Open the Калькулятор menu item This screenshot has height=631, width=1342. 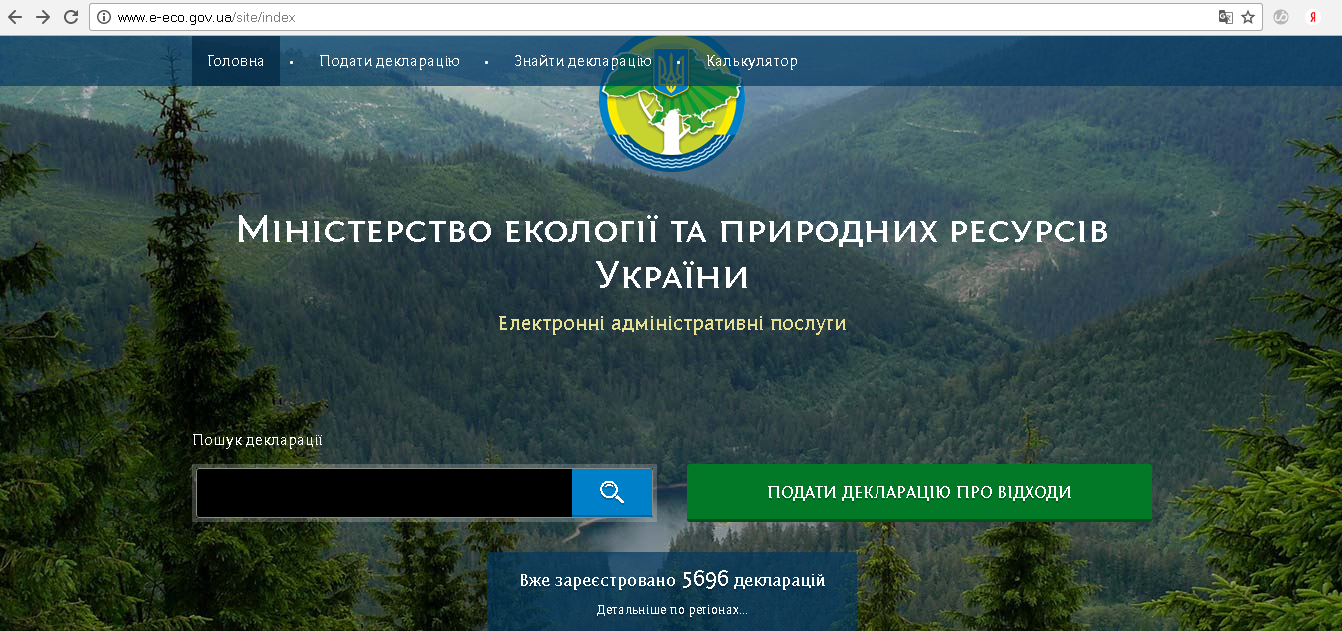coord(752,61)
